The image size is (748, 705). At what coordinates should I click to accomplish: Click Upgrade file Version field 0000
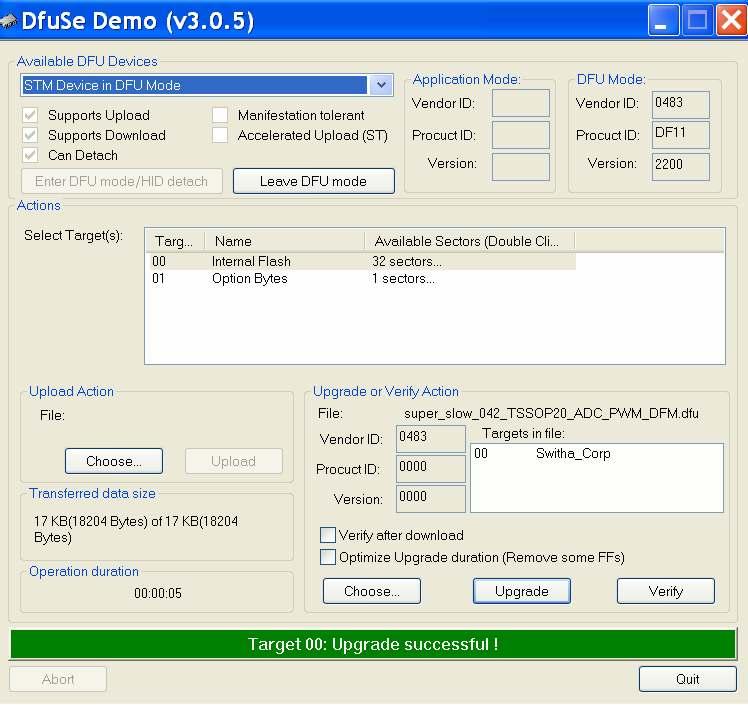pyautogui.click(x=431, y=499)
